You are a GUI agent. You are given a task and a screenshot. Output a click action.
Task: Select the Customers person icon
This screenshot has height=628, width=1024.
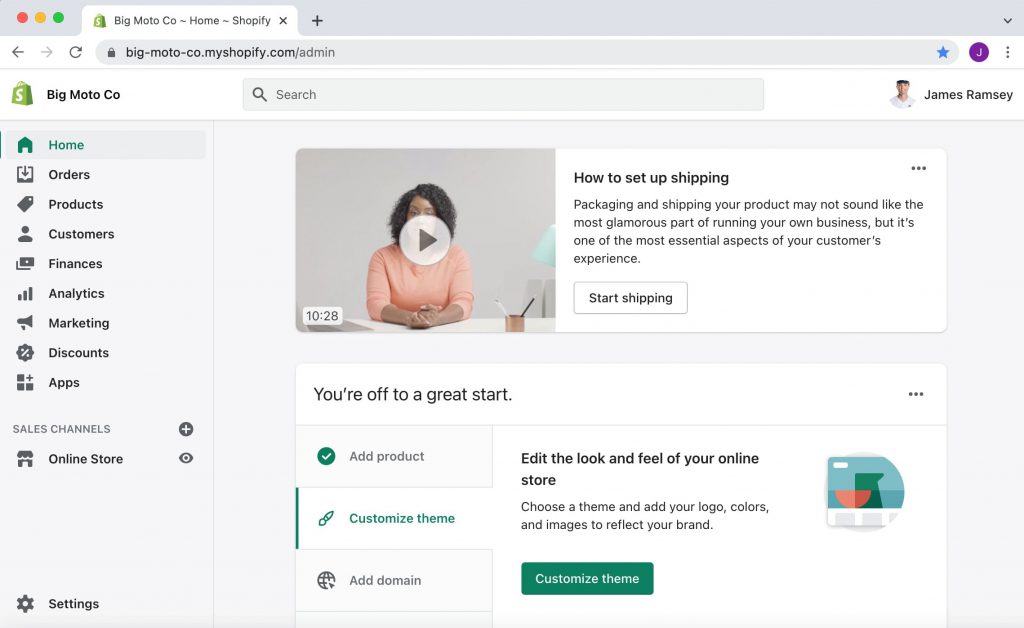pyautogui.click(x=25, y=234)
